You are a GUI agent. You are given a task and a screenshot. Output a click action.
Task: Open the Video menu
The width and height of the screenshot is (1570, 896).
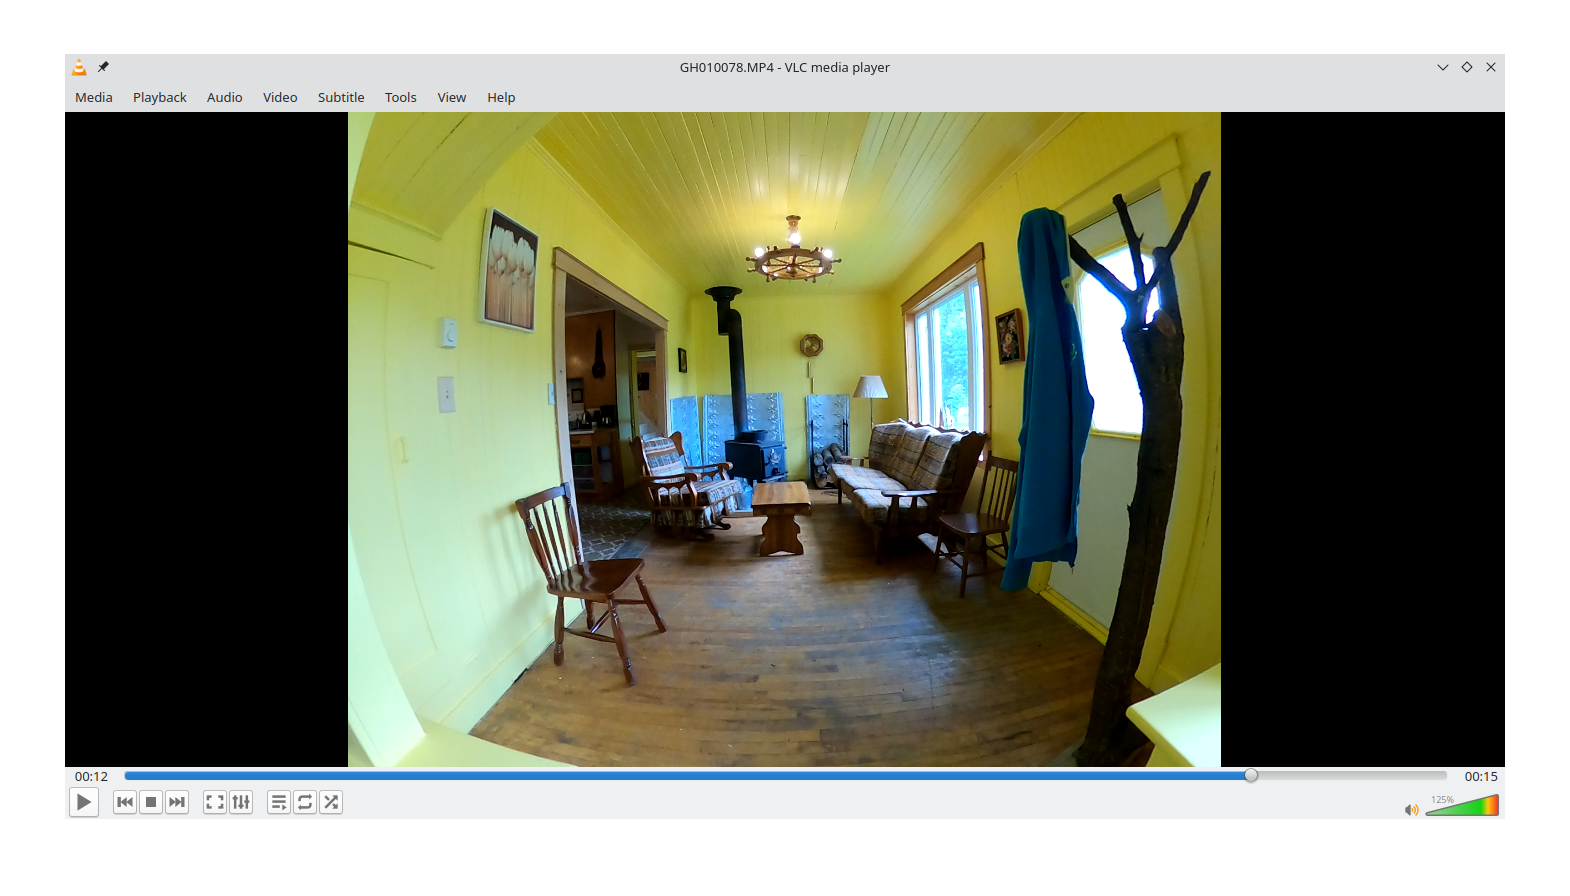click(280, 97)
